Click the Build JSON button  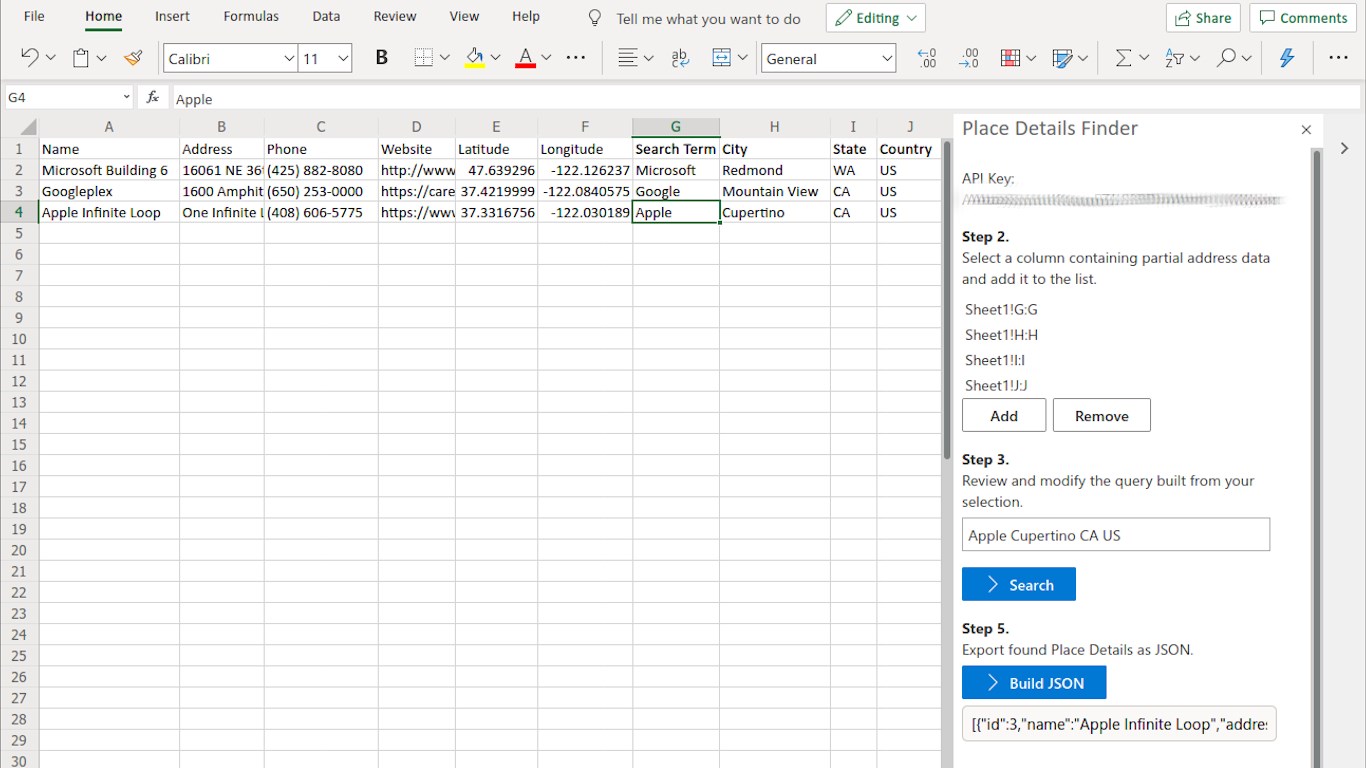(x=1034, y=683)
